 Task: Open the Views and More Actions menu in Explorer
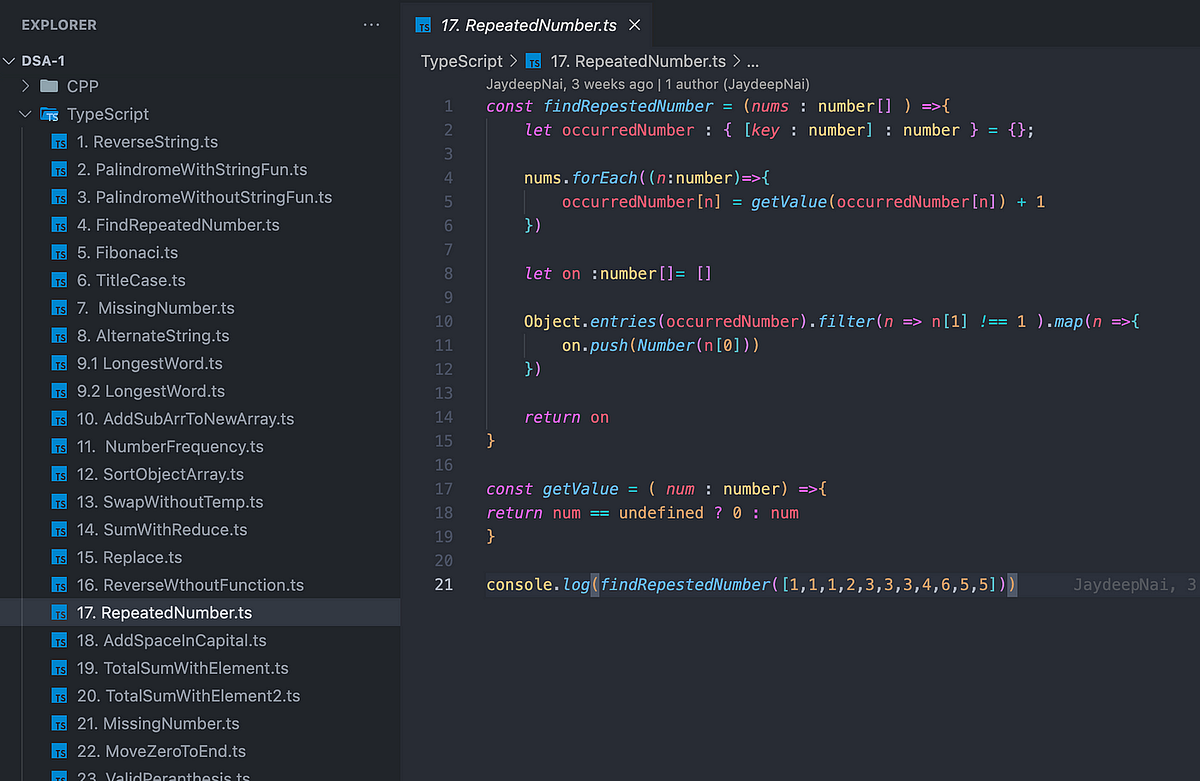pos(371,25)
